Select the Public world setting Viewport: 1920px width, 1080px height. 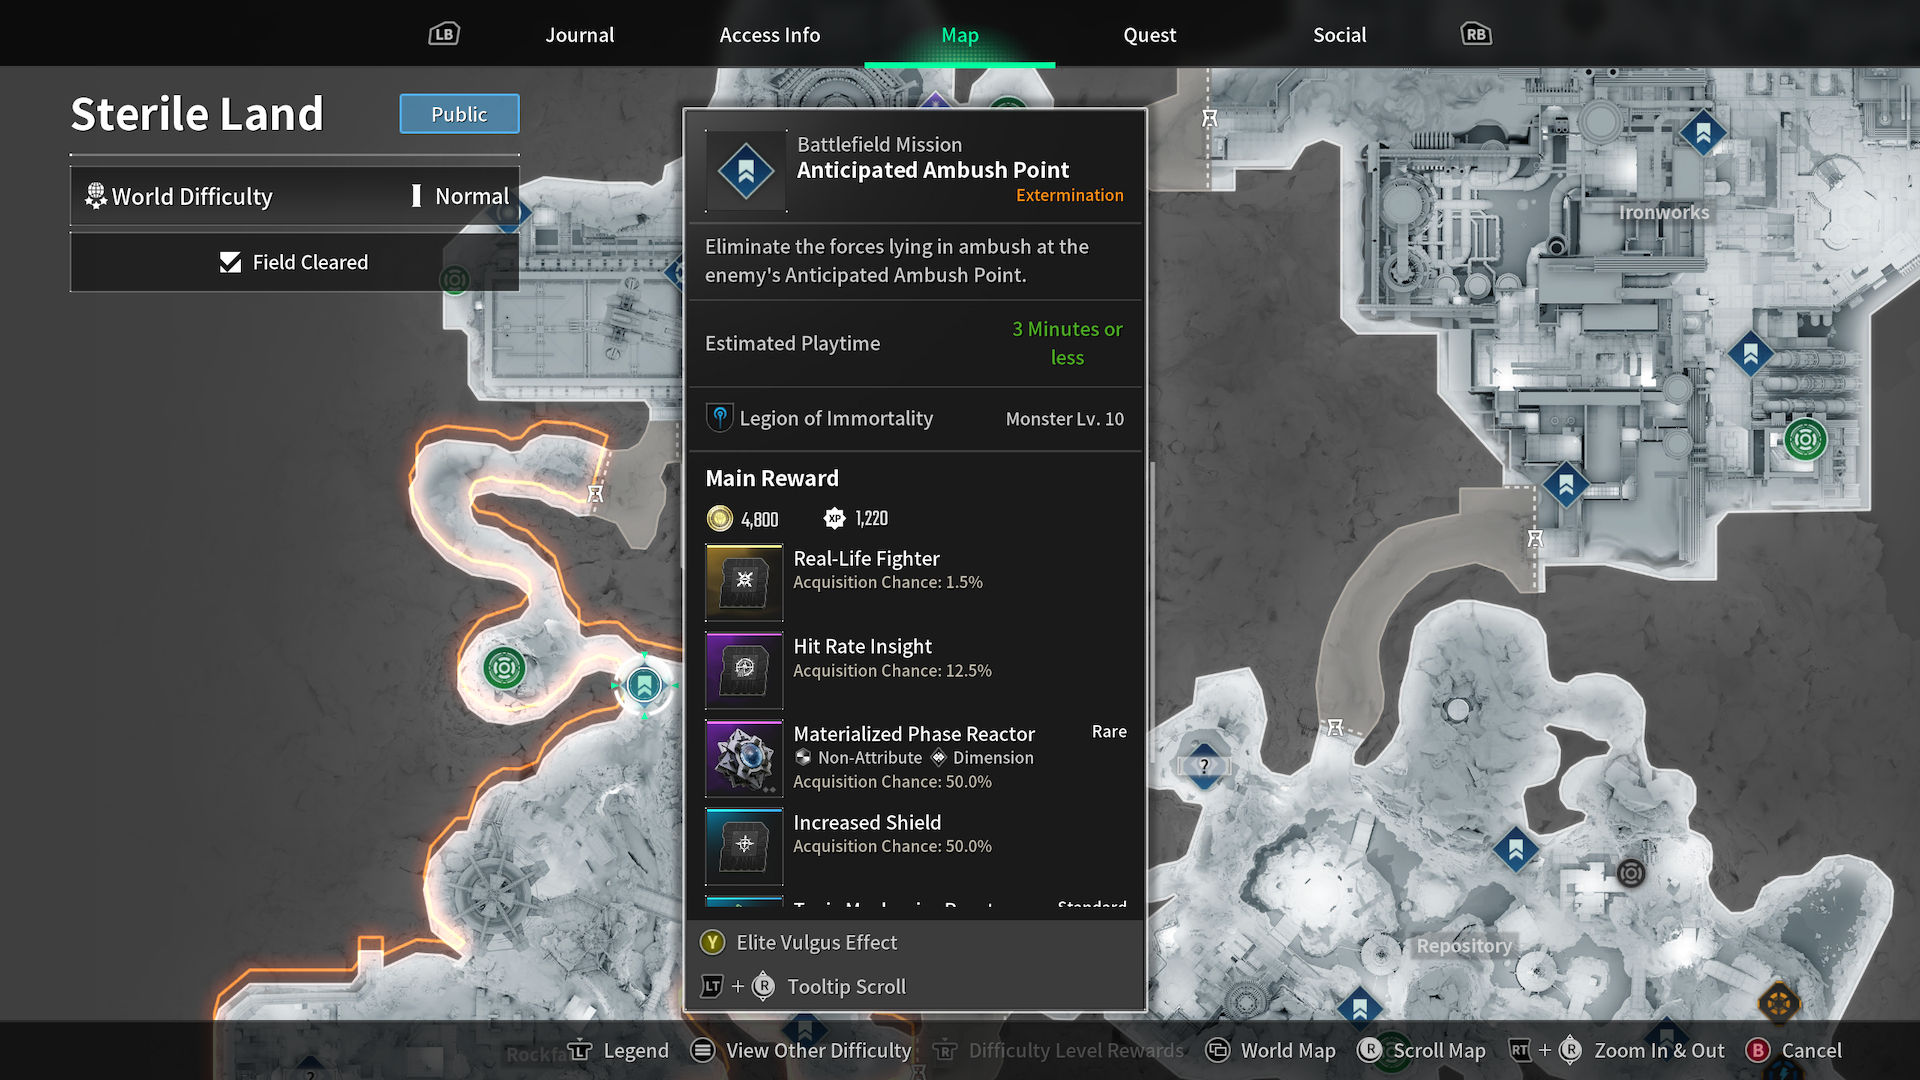458,113
